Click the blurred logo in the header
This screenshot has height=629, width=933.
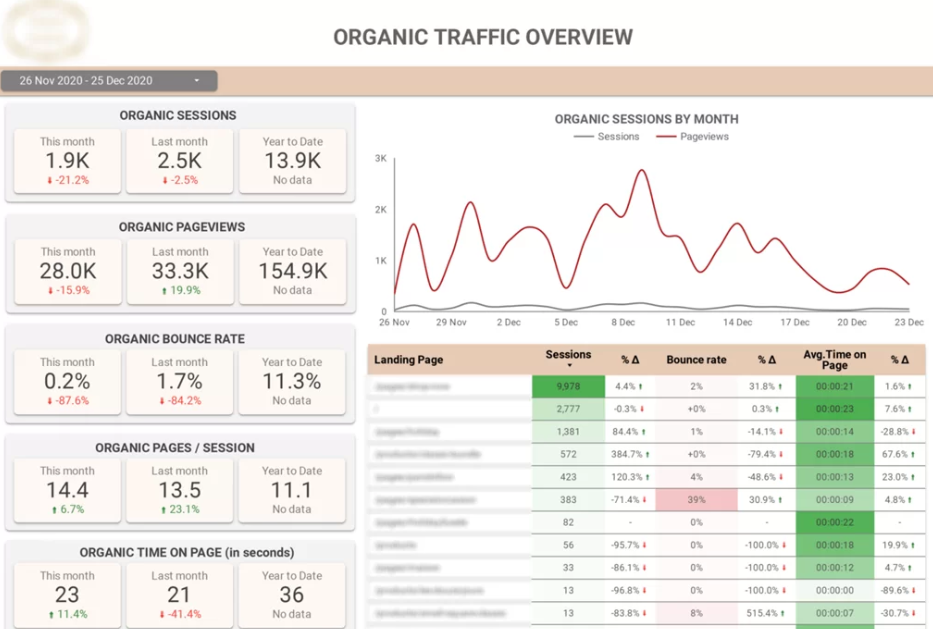pyautogui.click(x=45, y=32)
